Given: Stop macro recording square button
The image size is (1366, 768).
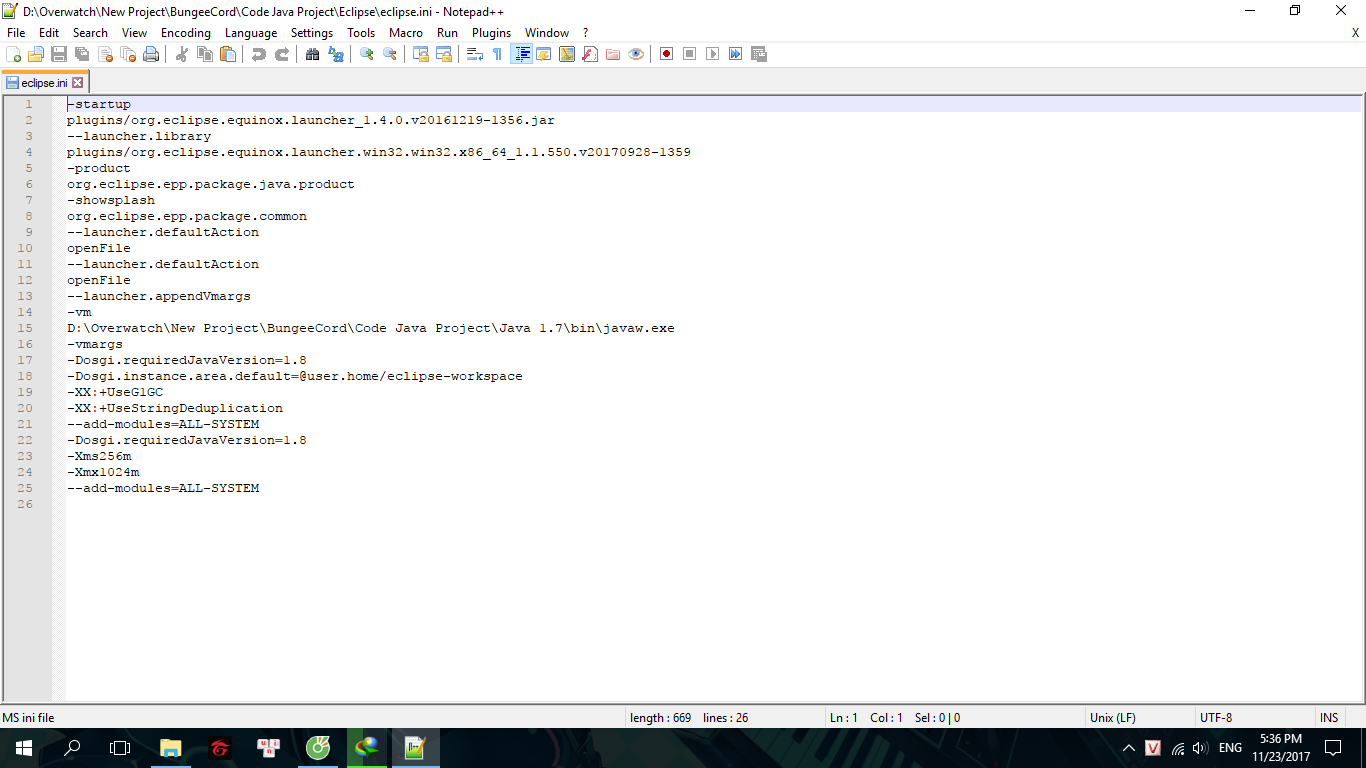Looking at the screenshot, I should click(x=690, y=54).
